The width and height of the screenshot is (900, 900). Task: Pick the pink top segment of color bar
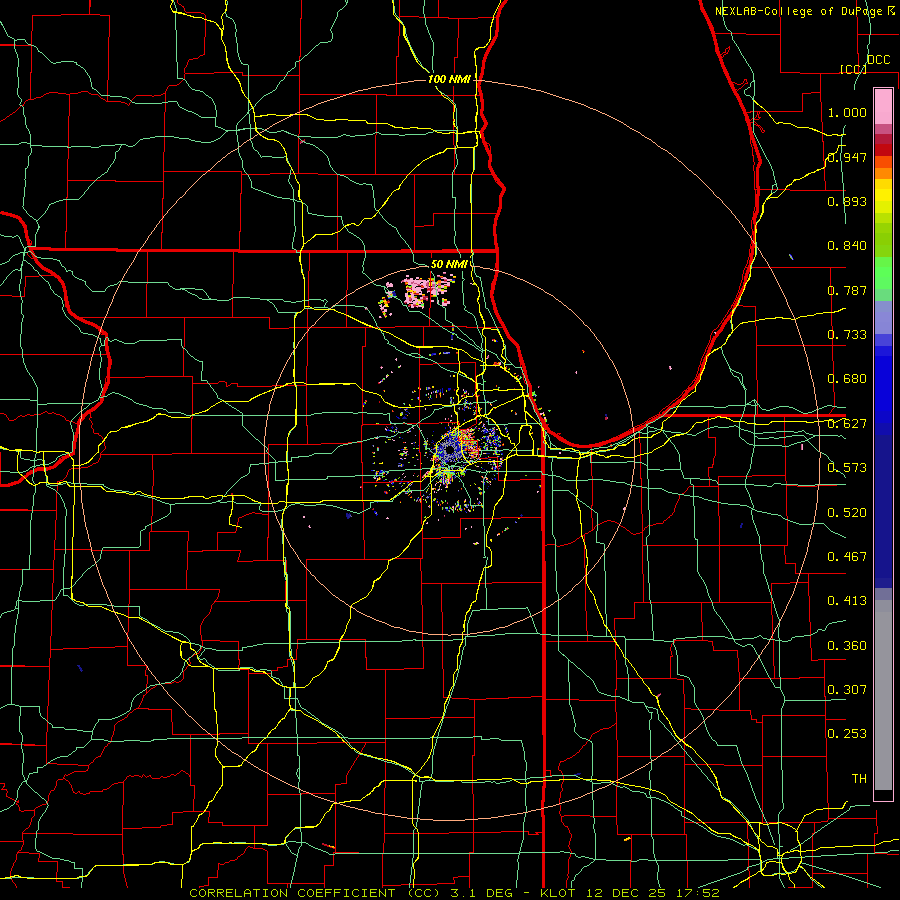pyautogui.click(x=883, y=106)
